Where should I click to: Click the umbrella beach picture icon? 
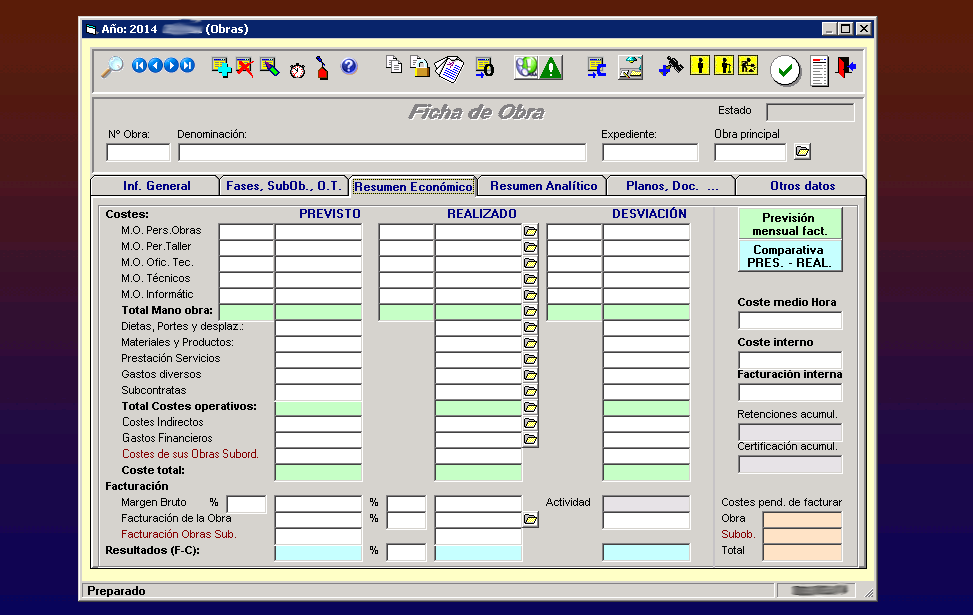point(630,68)
